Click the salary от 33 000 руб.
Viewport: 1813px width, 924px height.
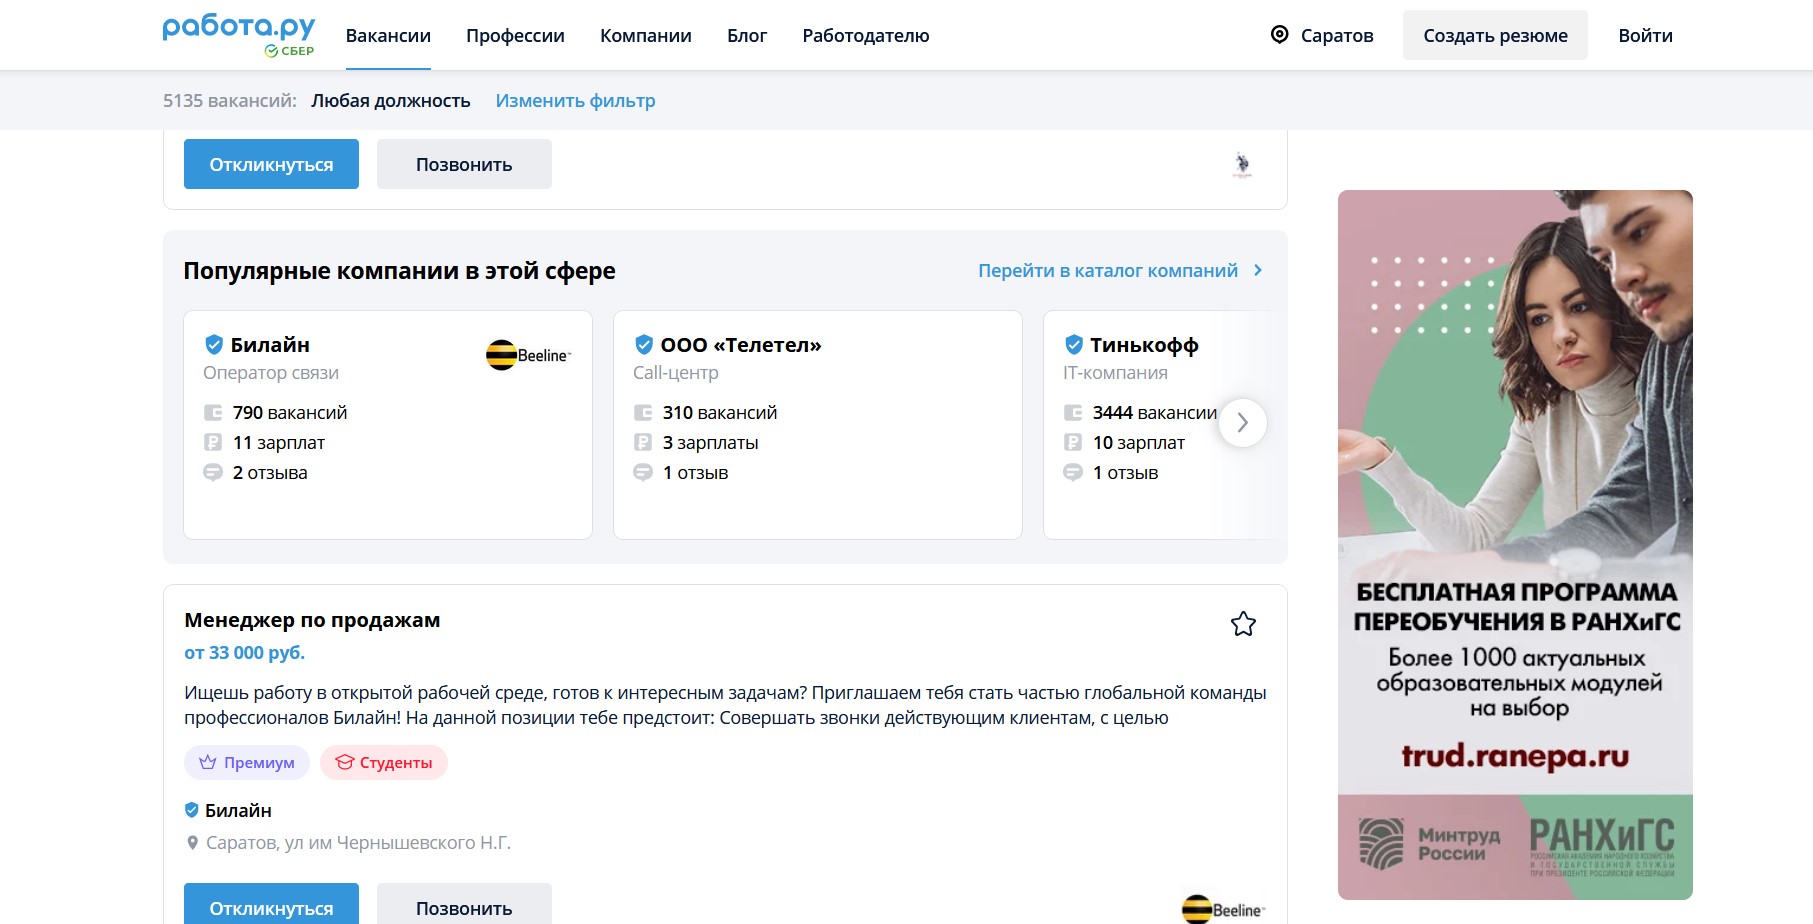pos(245,653)
